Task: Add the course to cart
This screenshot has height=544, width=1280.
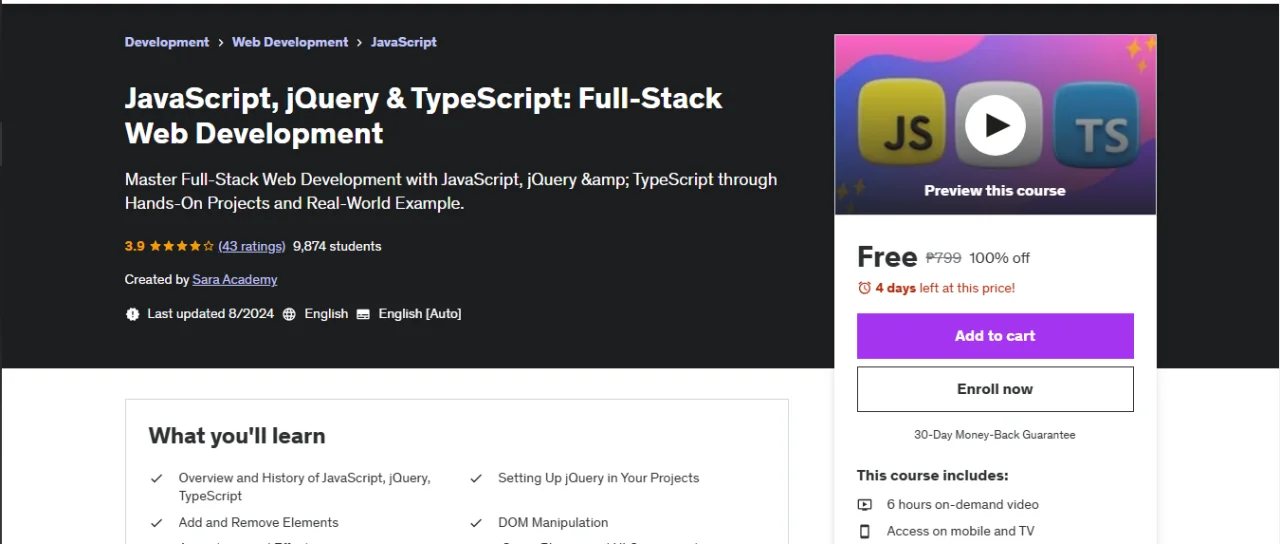Action: (x=995, y=336)
